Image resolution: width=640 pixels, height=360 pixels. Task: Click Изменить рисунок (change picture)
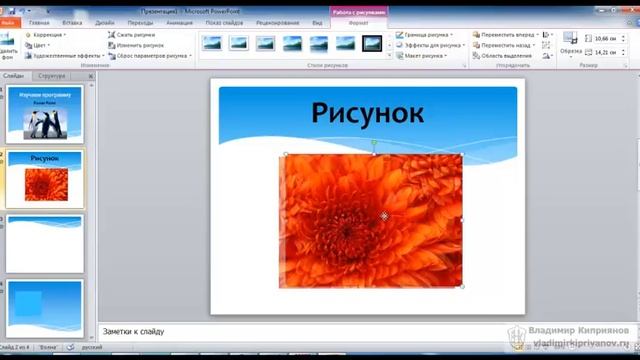136,45
